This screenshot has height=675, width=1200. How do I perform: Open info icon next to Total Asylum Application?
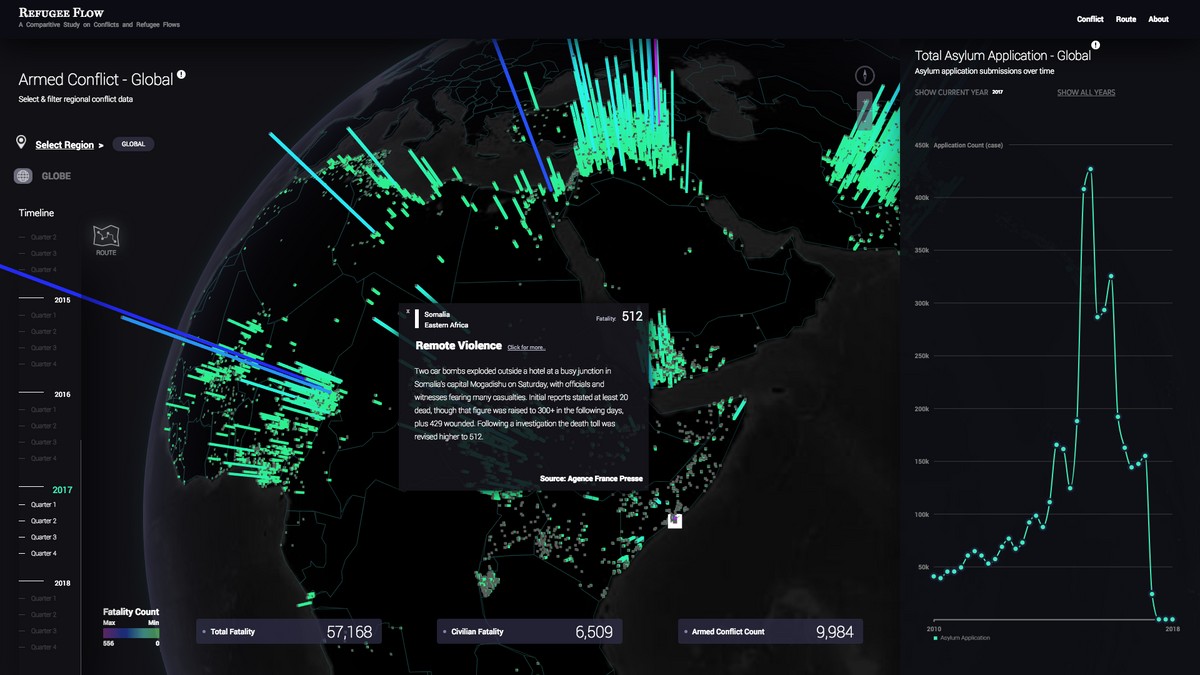(x=1096, y=45)
